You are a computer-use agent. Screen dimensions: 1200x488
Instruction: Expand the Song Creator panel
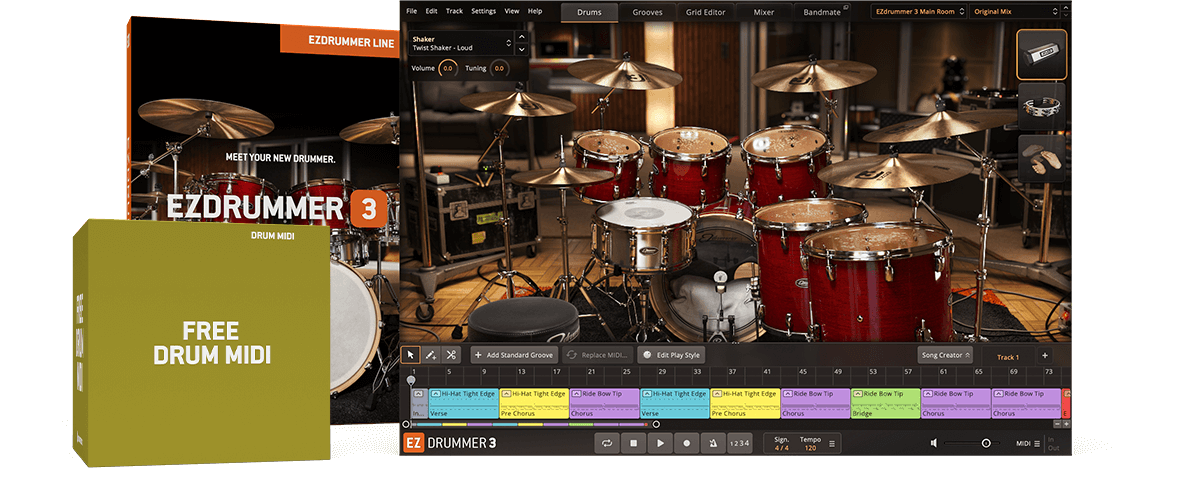945,355
